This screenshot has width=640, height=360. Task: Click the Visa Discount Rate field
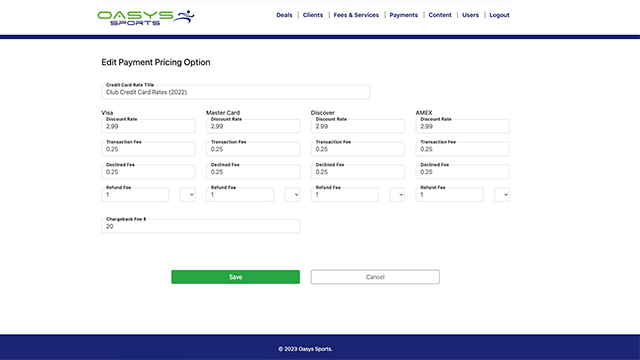coord(148,126)
